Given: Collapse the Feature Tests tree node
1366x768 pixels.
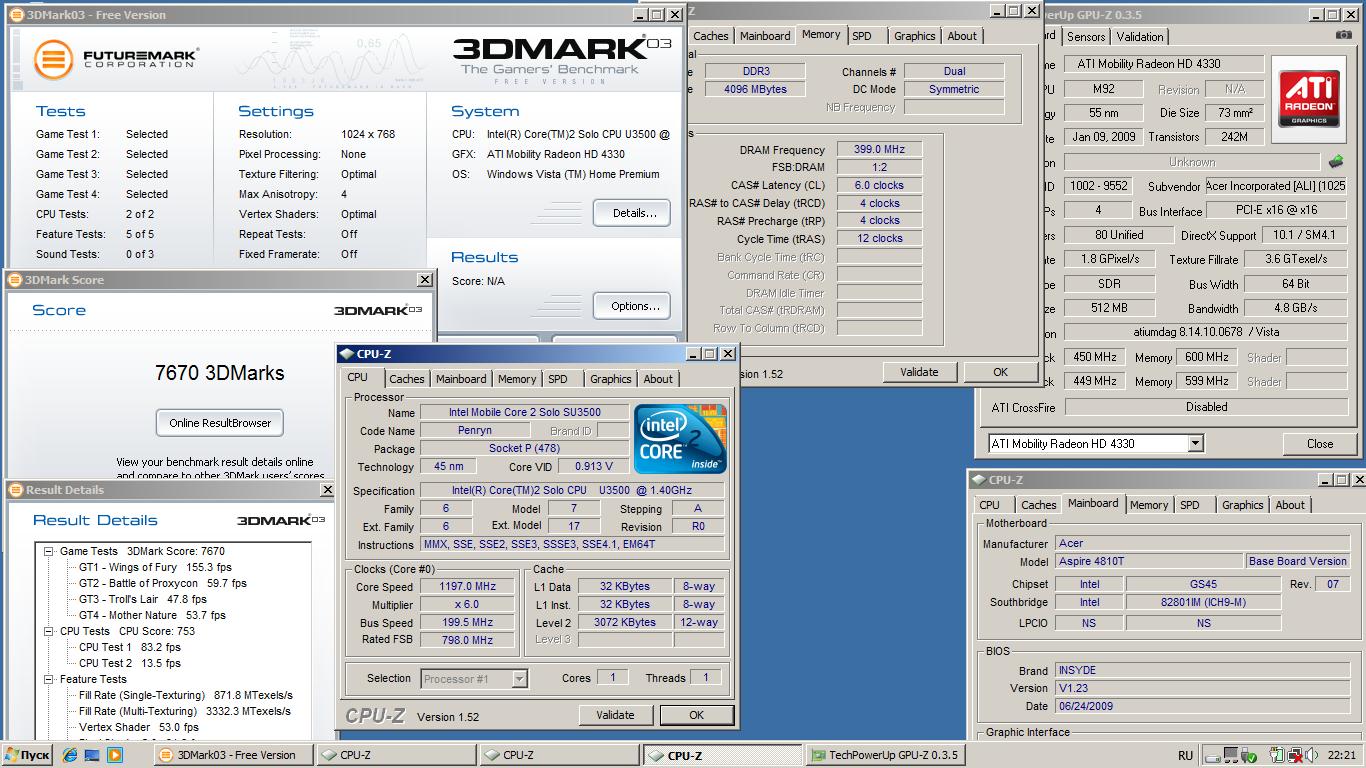Looking at the screenshot, I should (x=47, y=679).
